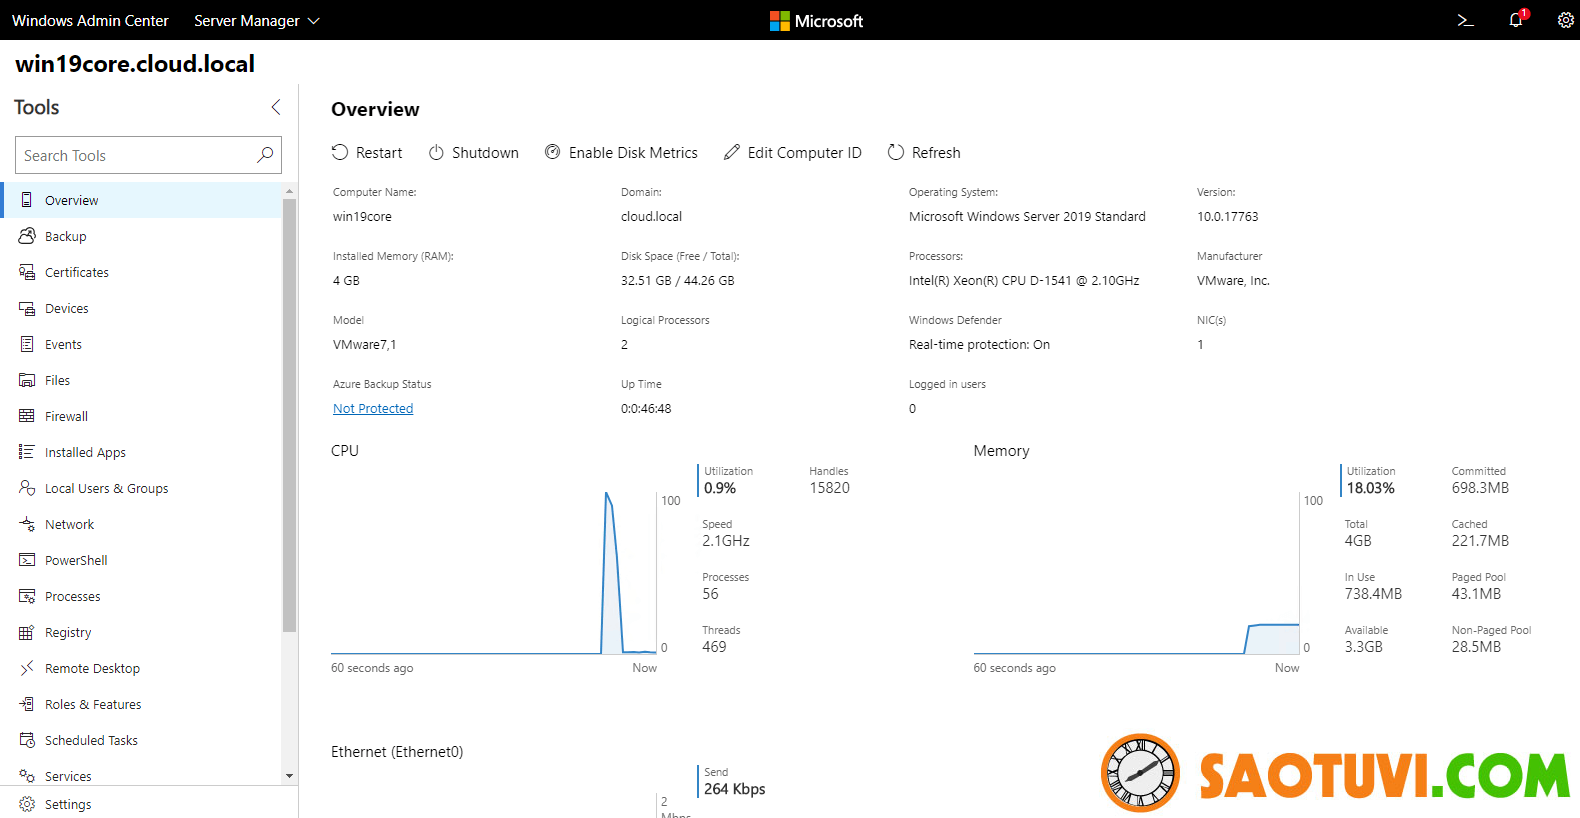Select the Overview tool

point(143,200)
